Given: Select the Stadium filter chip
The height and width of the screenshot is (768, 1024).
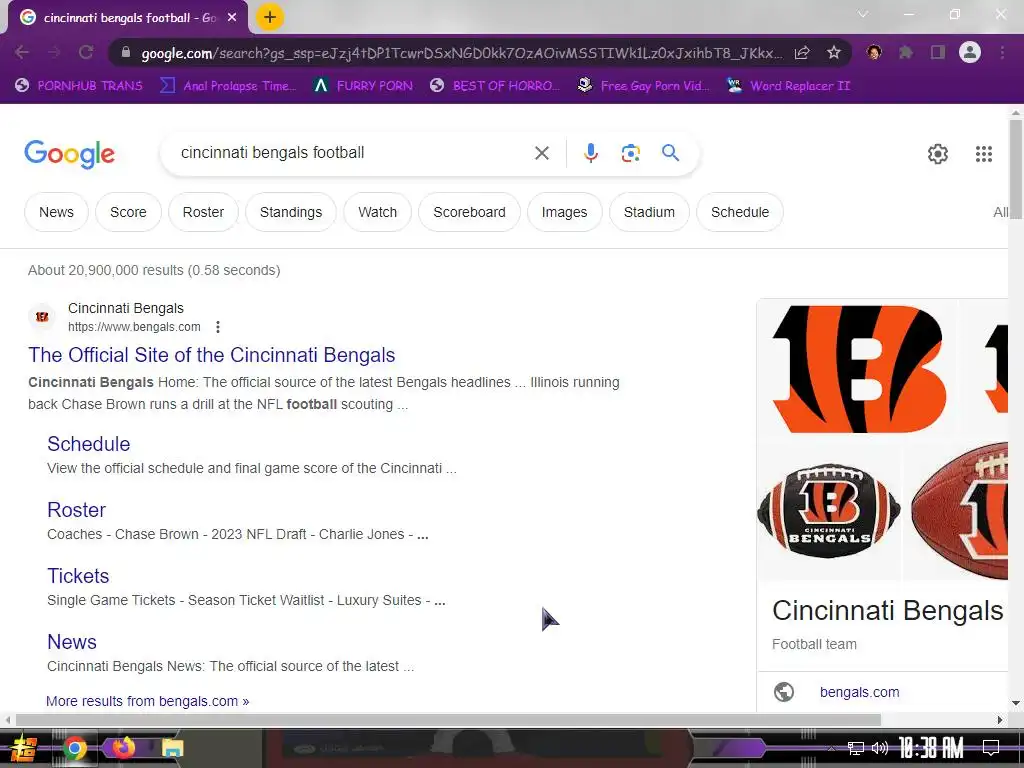Looking at the screenshot, I should click(x=649, y=212).
